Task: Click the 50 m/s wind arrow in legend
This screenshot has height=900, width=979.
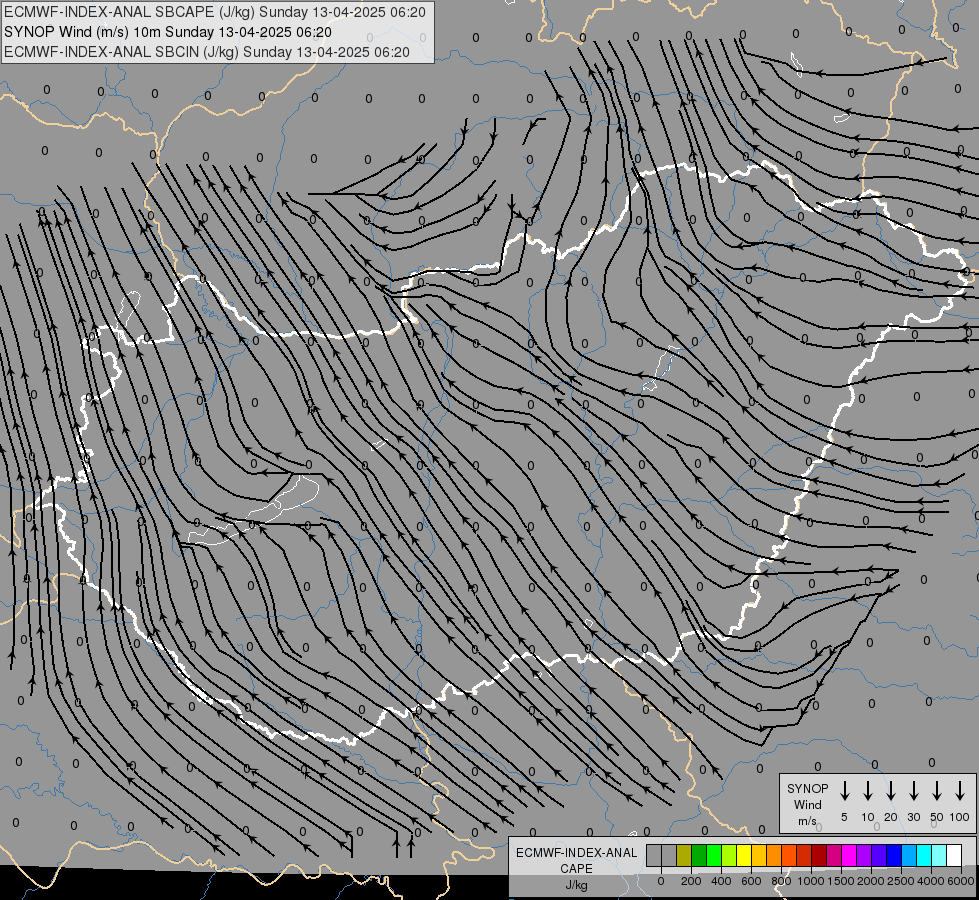Action: 937,791
